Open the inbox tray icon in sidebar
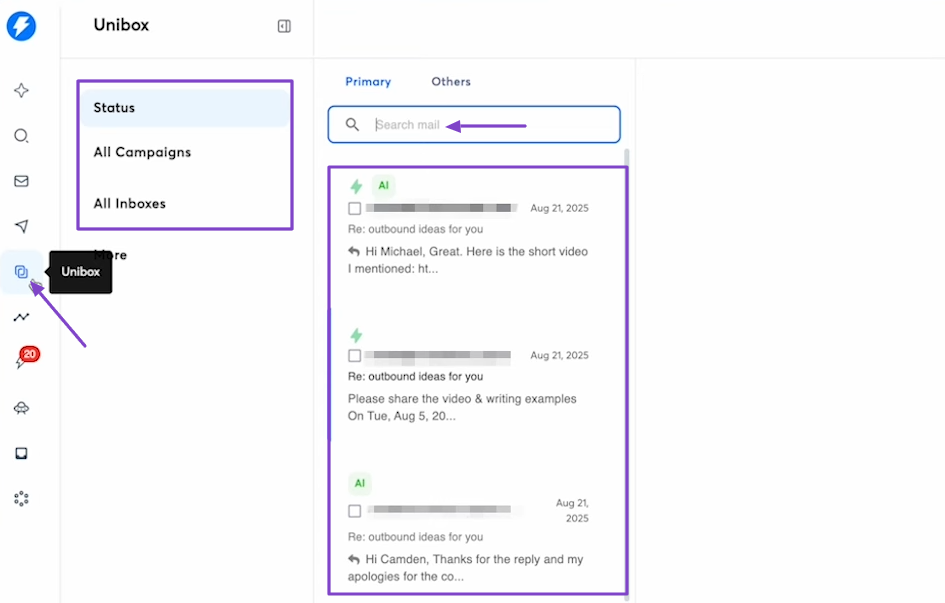The image size is (945, 603). pos(21,453)
